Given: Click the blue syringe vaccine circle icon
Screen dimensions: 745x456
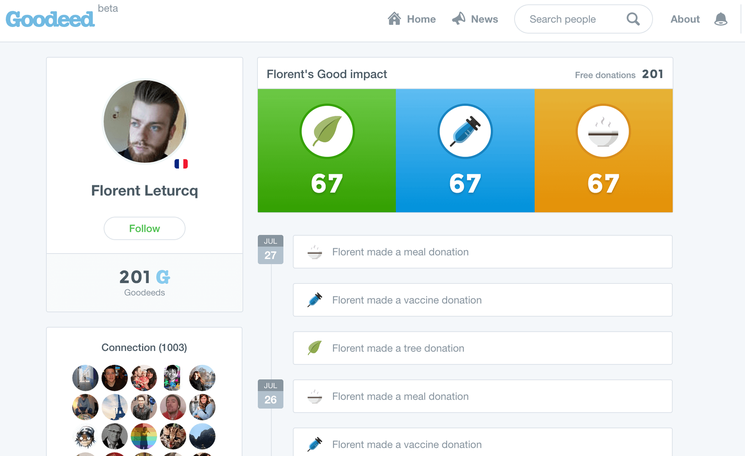Looking at the screenshot, I should coord(465,131).
